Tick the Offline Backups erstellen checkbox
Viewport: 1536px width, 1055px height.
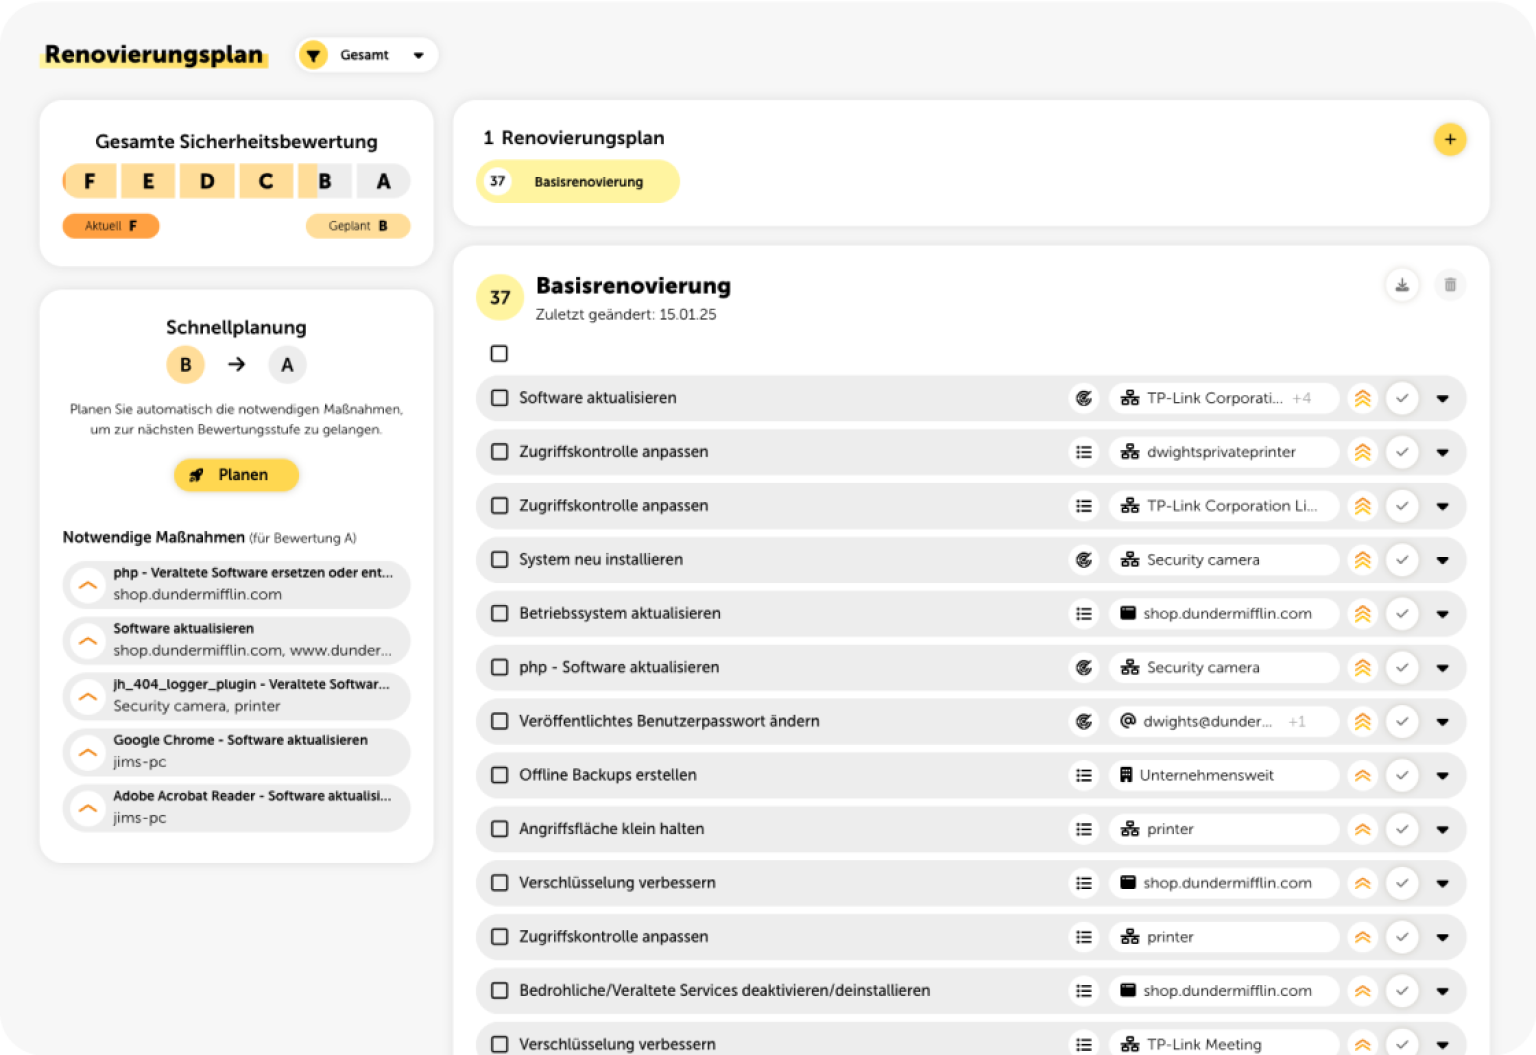(x=500, y=775)
